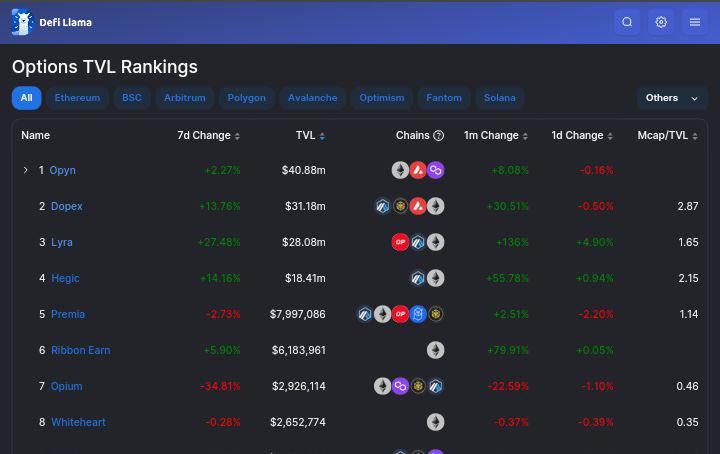
Task: Click Arbitrum chain icon in Dopex row
Action: 382,206
